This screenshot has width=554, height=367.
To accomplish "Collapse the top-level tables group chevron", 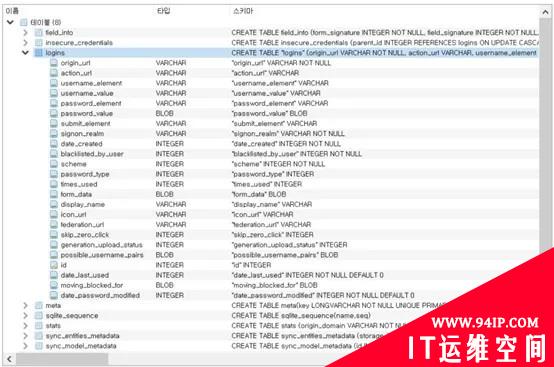I will pyautogui.click(x=10, y=23).
